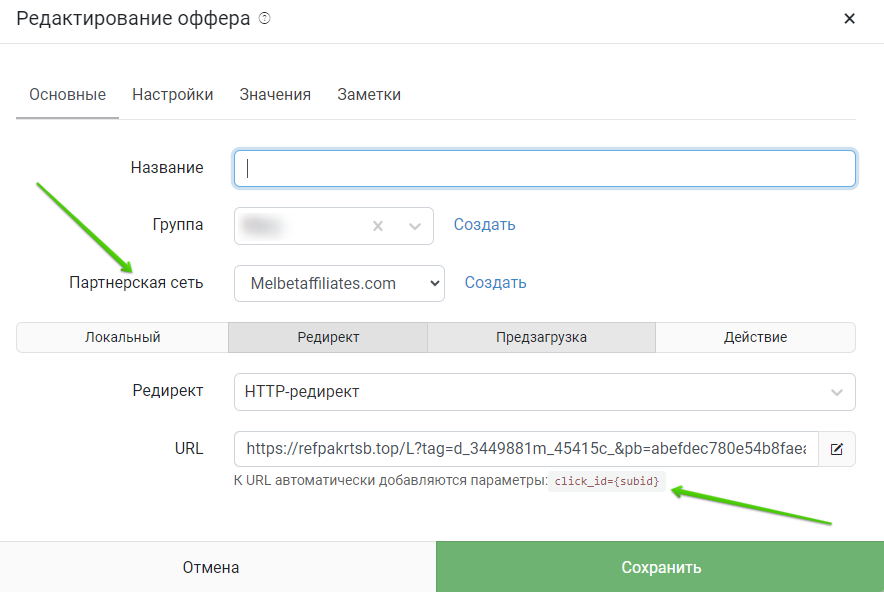This screenshot has height=592, width=884.
Task: Open the Заметки tab
Action: 369,95
